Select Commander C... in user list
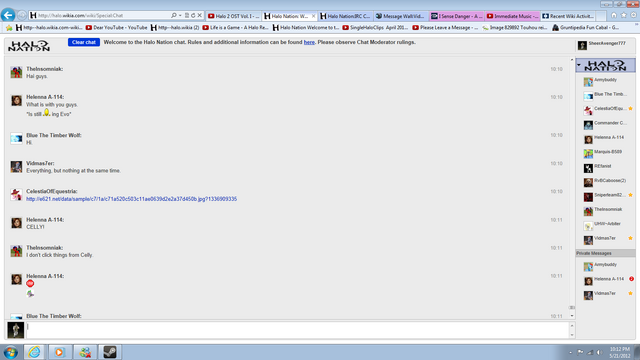Screen dimensions: 640x360 [x=606, y=124]
